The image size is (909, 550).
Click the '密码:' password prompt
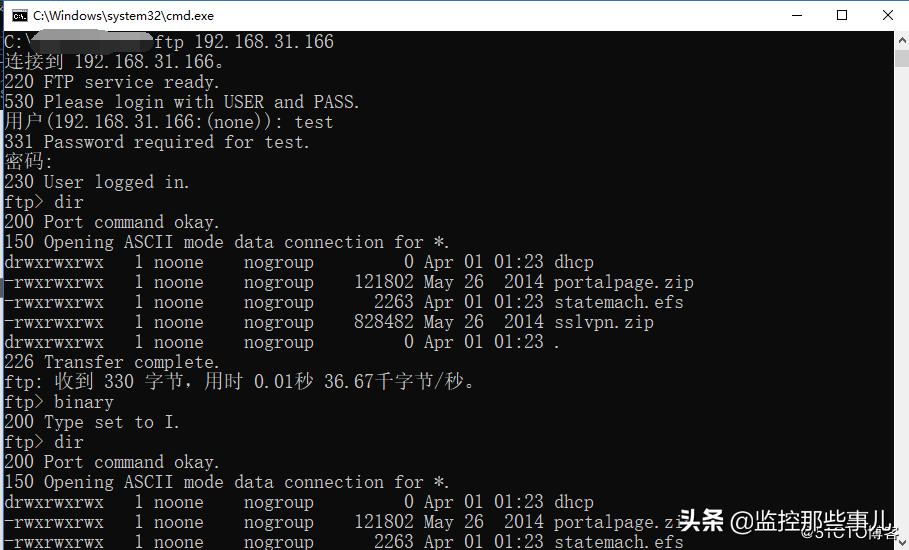(28, 162)
